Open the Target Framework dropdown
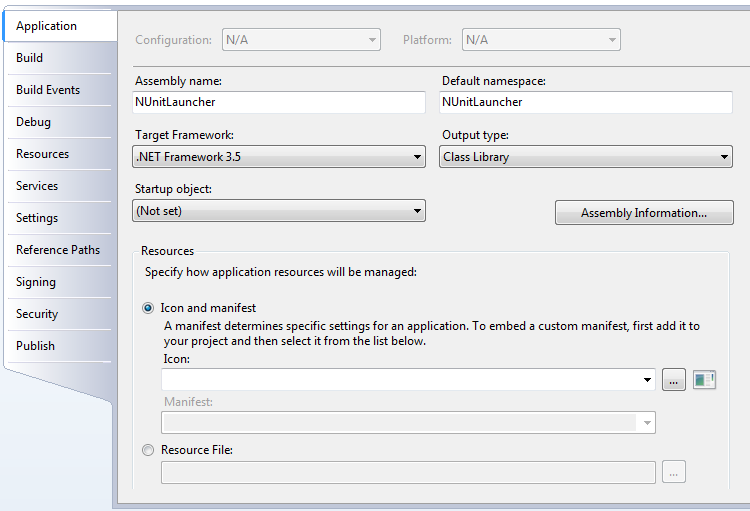The height and width of the screenshot is (511, 750). click(279, 157)
